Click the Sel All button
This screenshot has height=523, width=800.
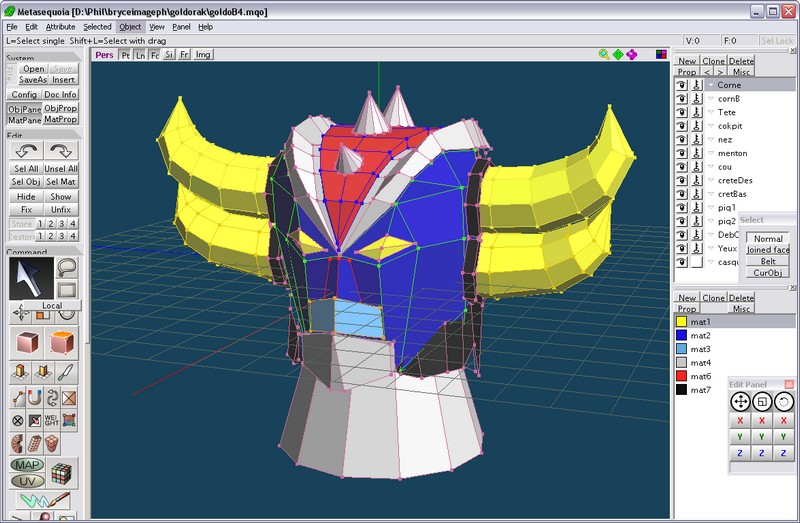[26, 168]
